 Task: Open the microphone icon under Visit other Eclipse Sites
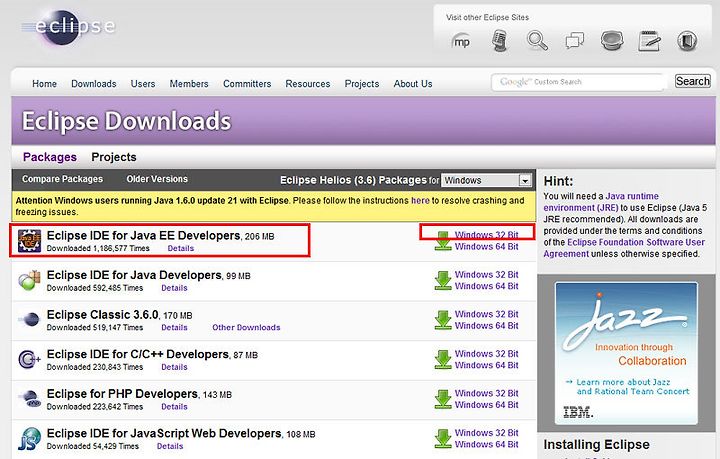click(500, 41)
